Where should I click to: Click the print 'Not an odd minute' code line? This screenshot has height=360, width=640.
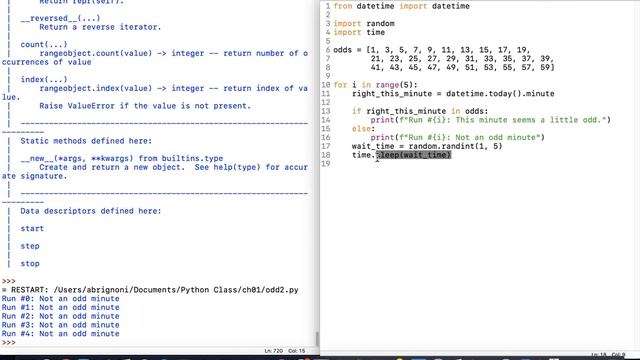(458, 138)
